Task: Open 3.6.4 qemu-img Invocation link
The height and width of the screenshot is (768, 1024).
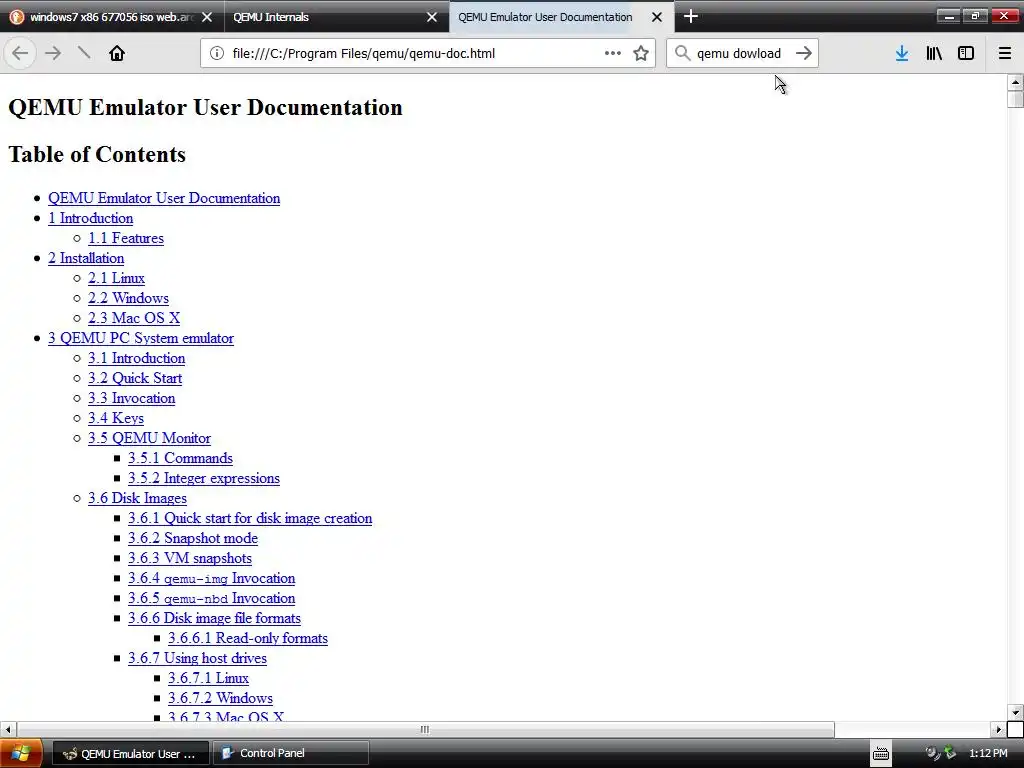Action: 212,578
